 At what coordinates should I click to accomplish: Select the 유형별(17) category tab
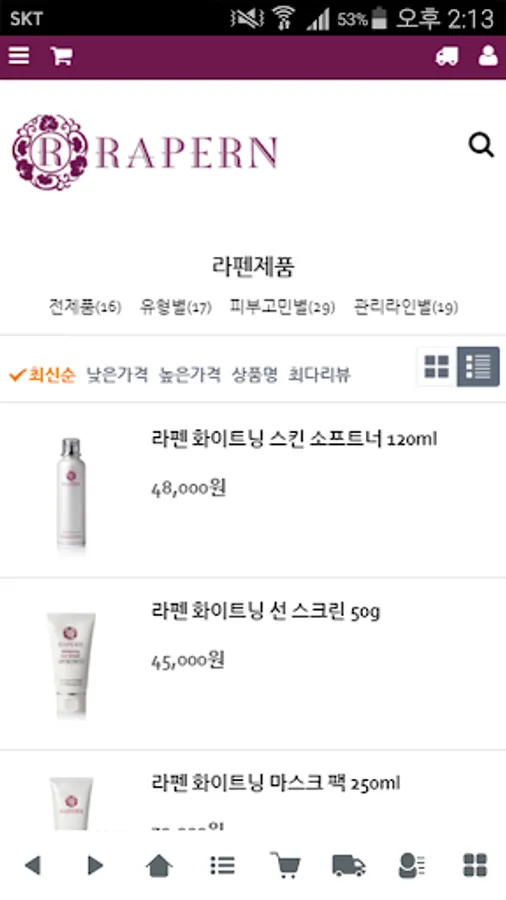tap(176, 307)
